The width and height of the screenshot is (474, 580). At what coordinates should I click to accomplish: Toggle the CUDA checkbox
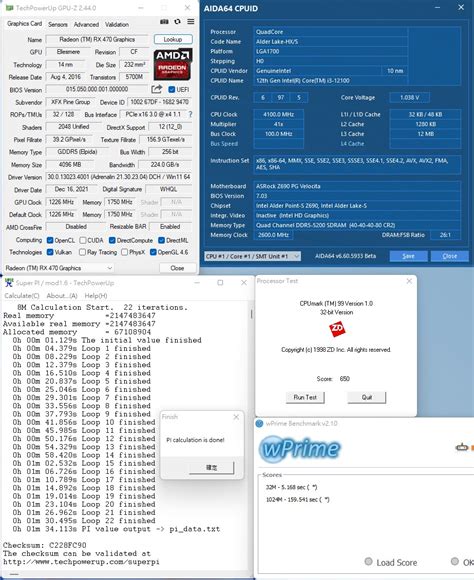coord(83,240)
